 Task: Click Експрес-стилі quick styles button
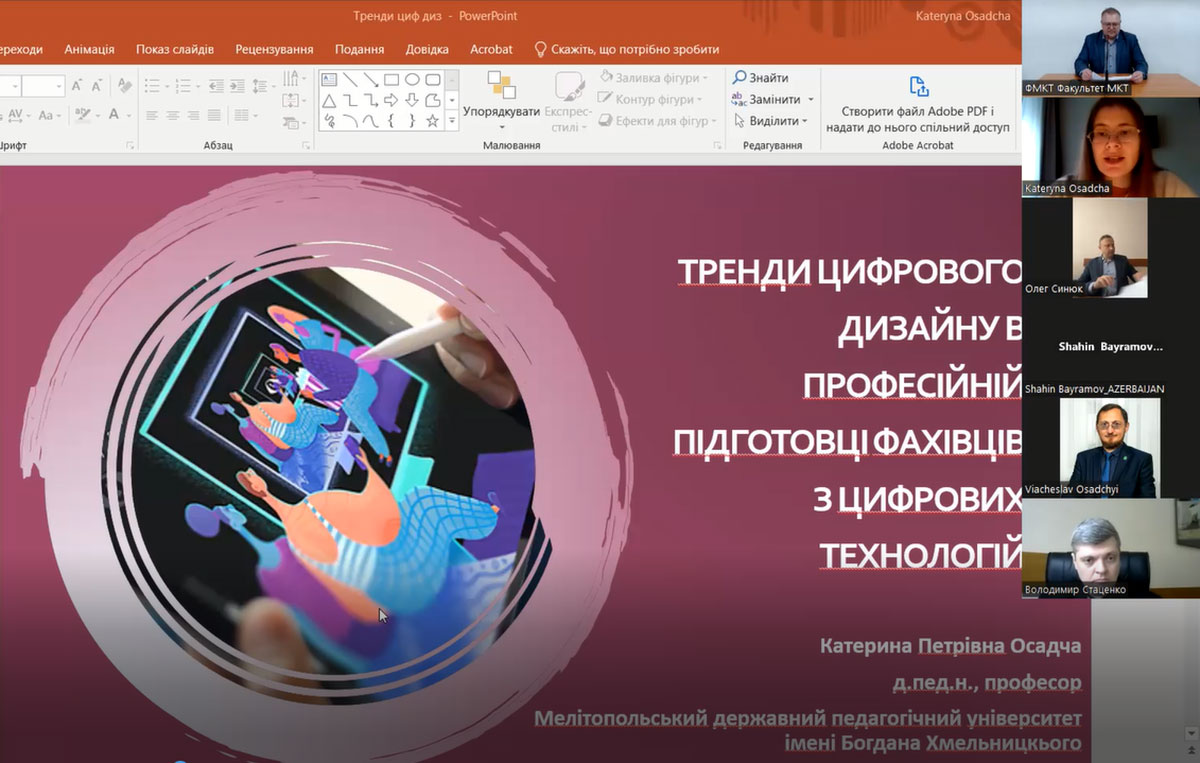coord(570,101)
